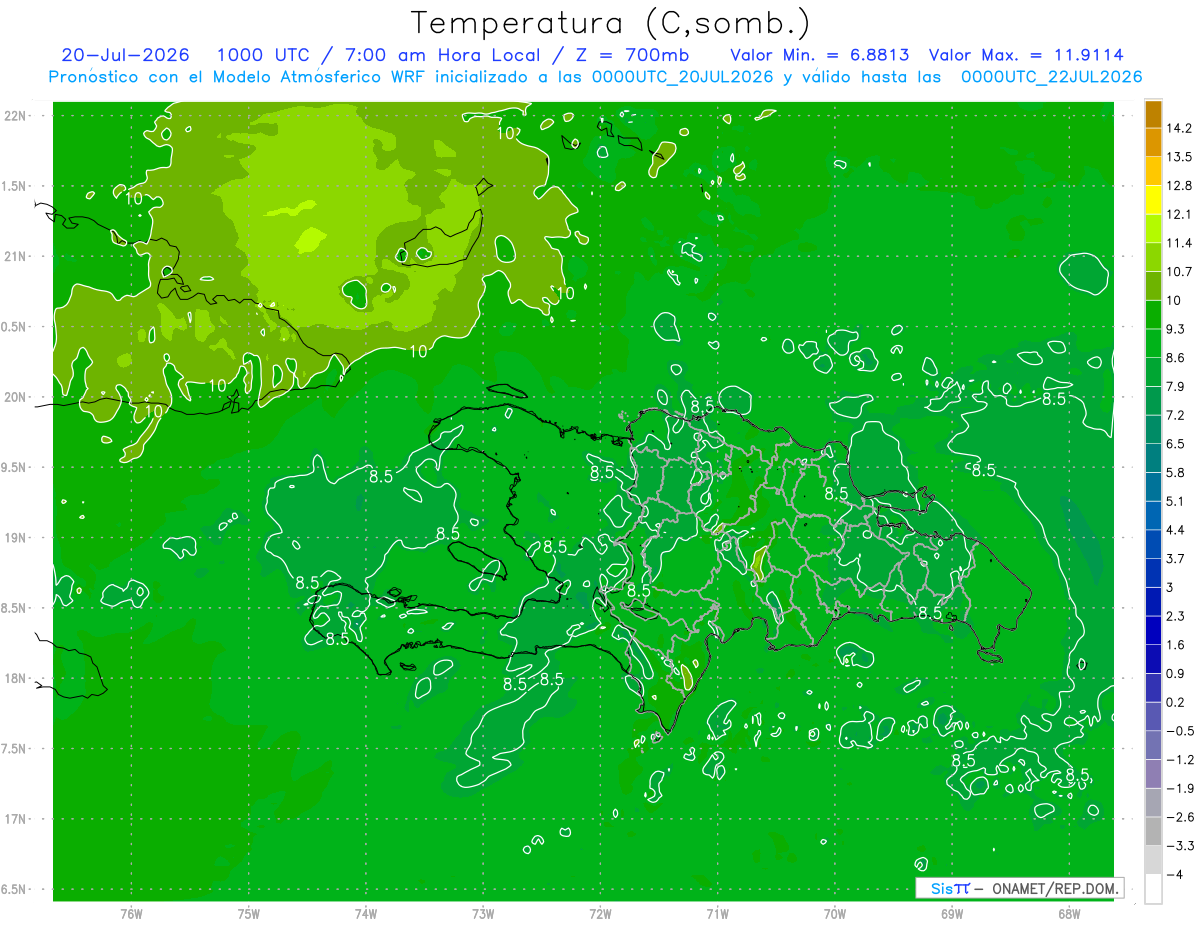The image size is (1200, 927).
Task: Click the colorbar value "2.3"
Action: pos(1177,615)
